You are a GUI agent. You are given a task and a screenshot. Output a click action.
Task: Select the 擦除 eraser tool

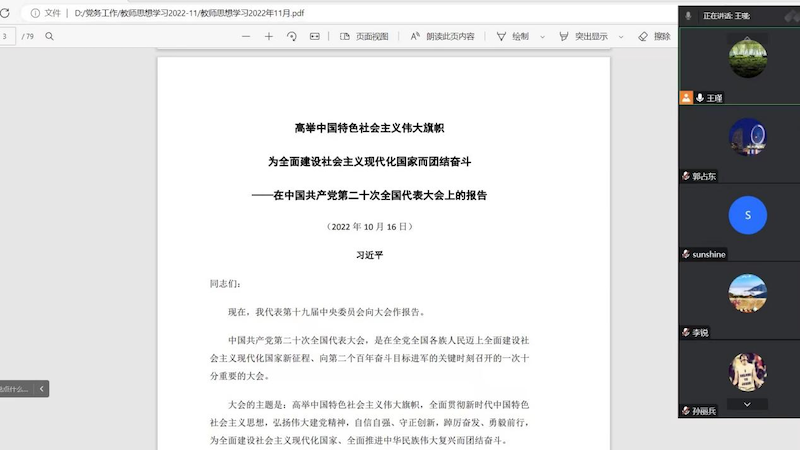(x=656, y=36)
